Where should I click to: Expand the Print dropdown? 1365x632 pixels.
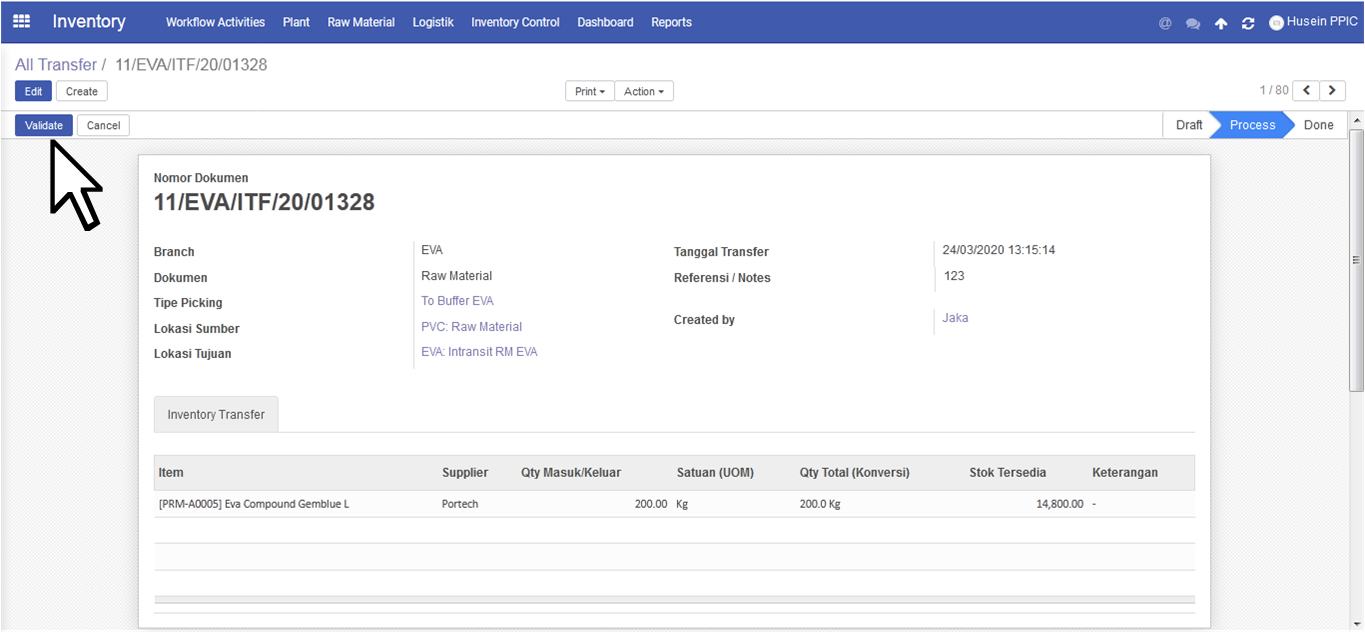click(x=590, y=91)
